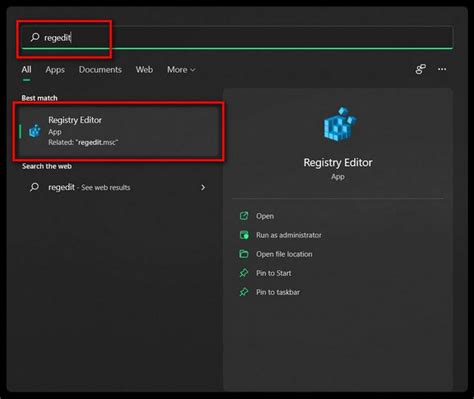This screenshot has width=474, height=399.
Task: Click the search box containing regedit
Action: (237, 37)
